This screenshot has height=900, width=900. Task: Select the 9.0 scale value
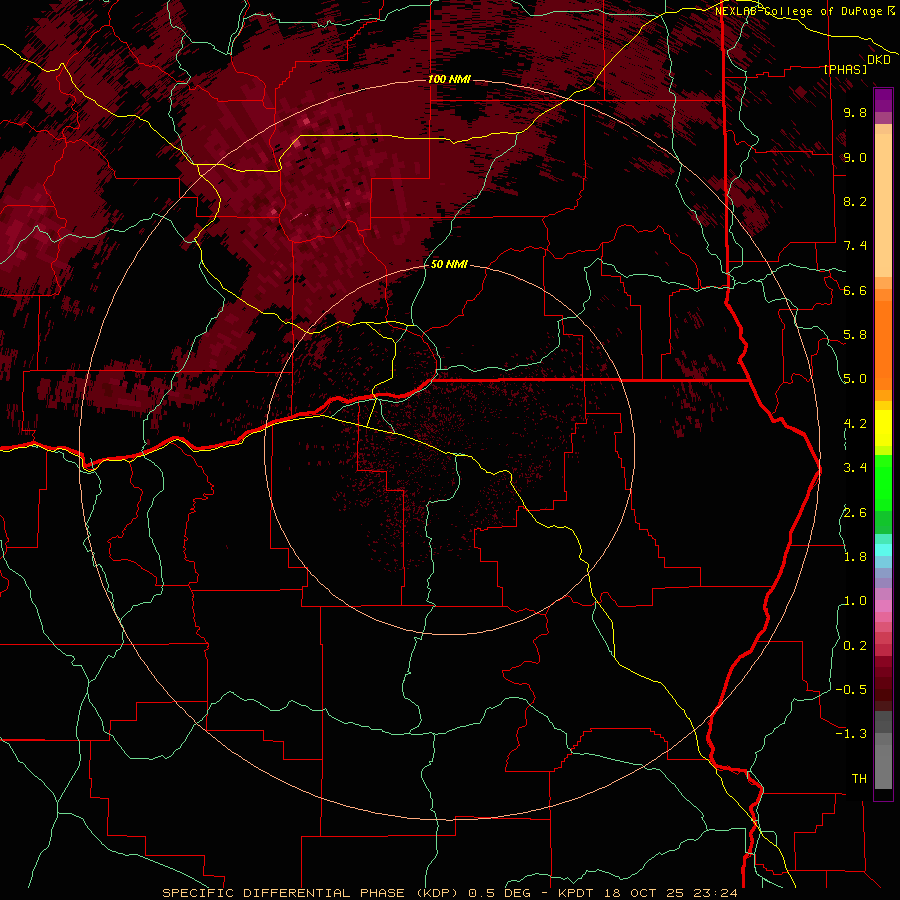(855, 157)
